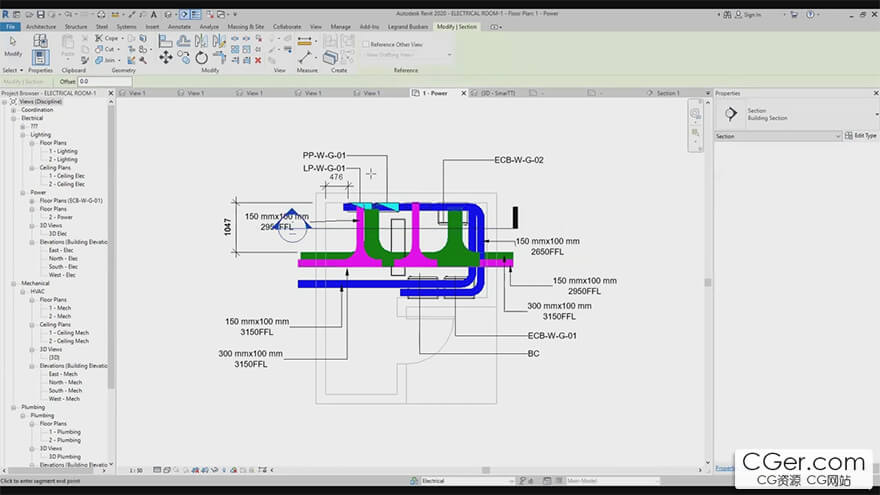Click the Cope tool in Geometry panel
Image resolution: width=880 pixels, height=495 pixels.
[107, 37]
